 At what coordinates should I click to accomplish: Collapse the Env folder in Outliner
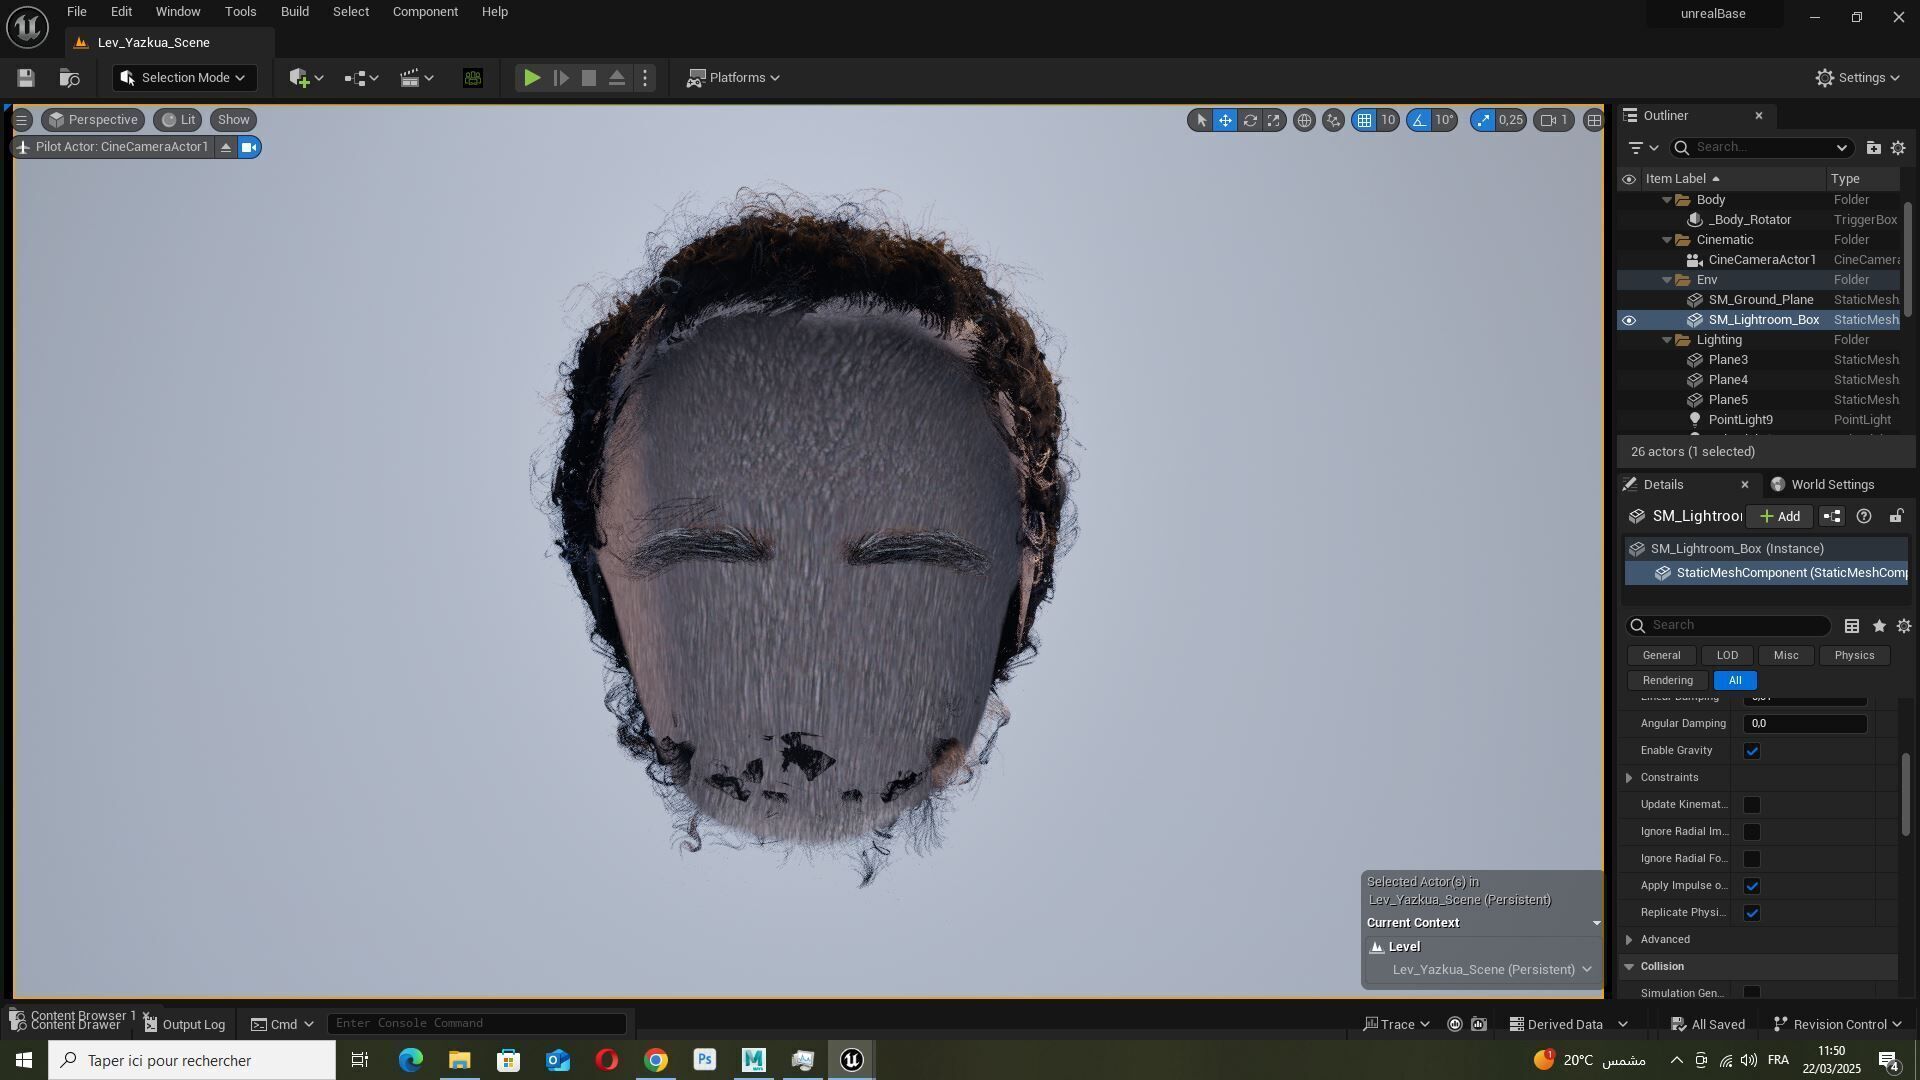tap(1667, 280)
